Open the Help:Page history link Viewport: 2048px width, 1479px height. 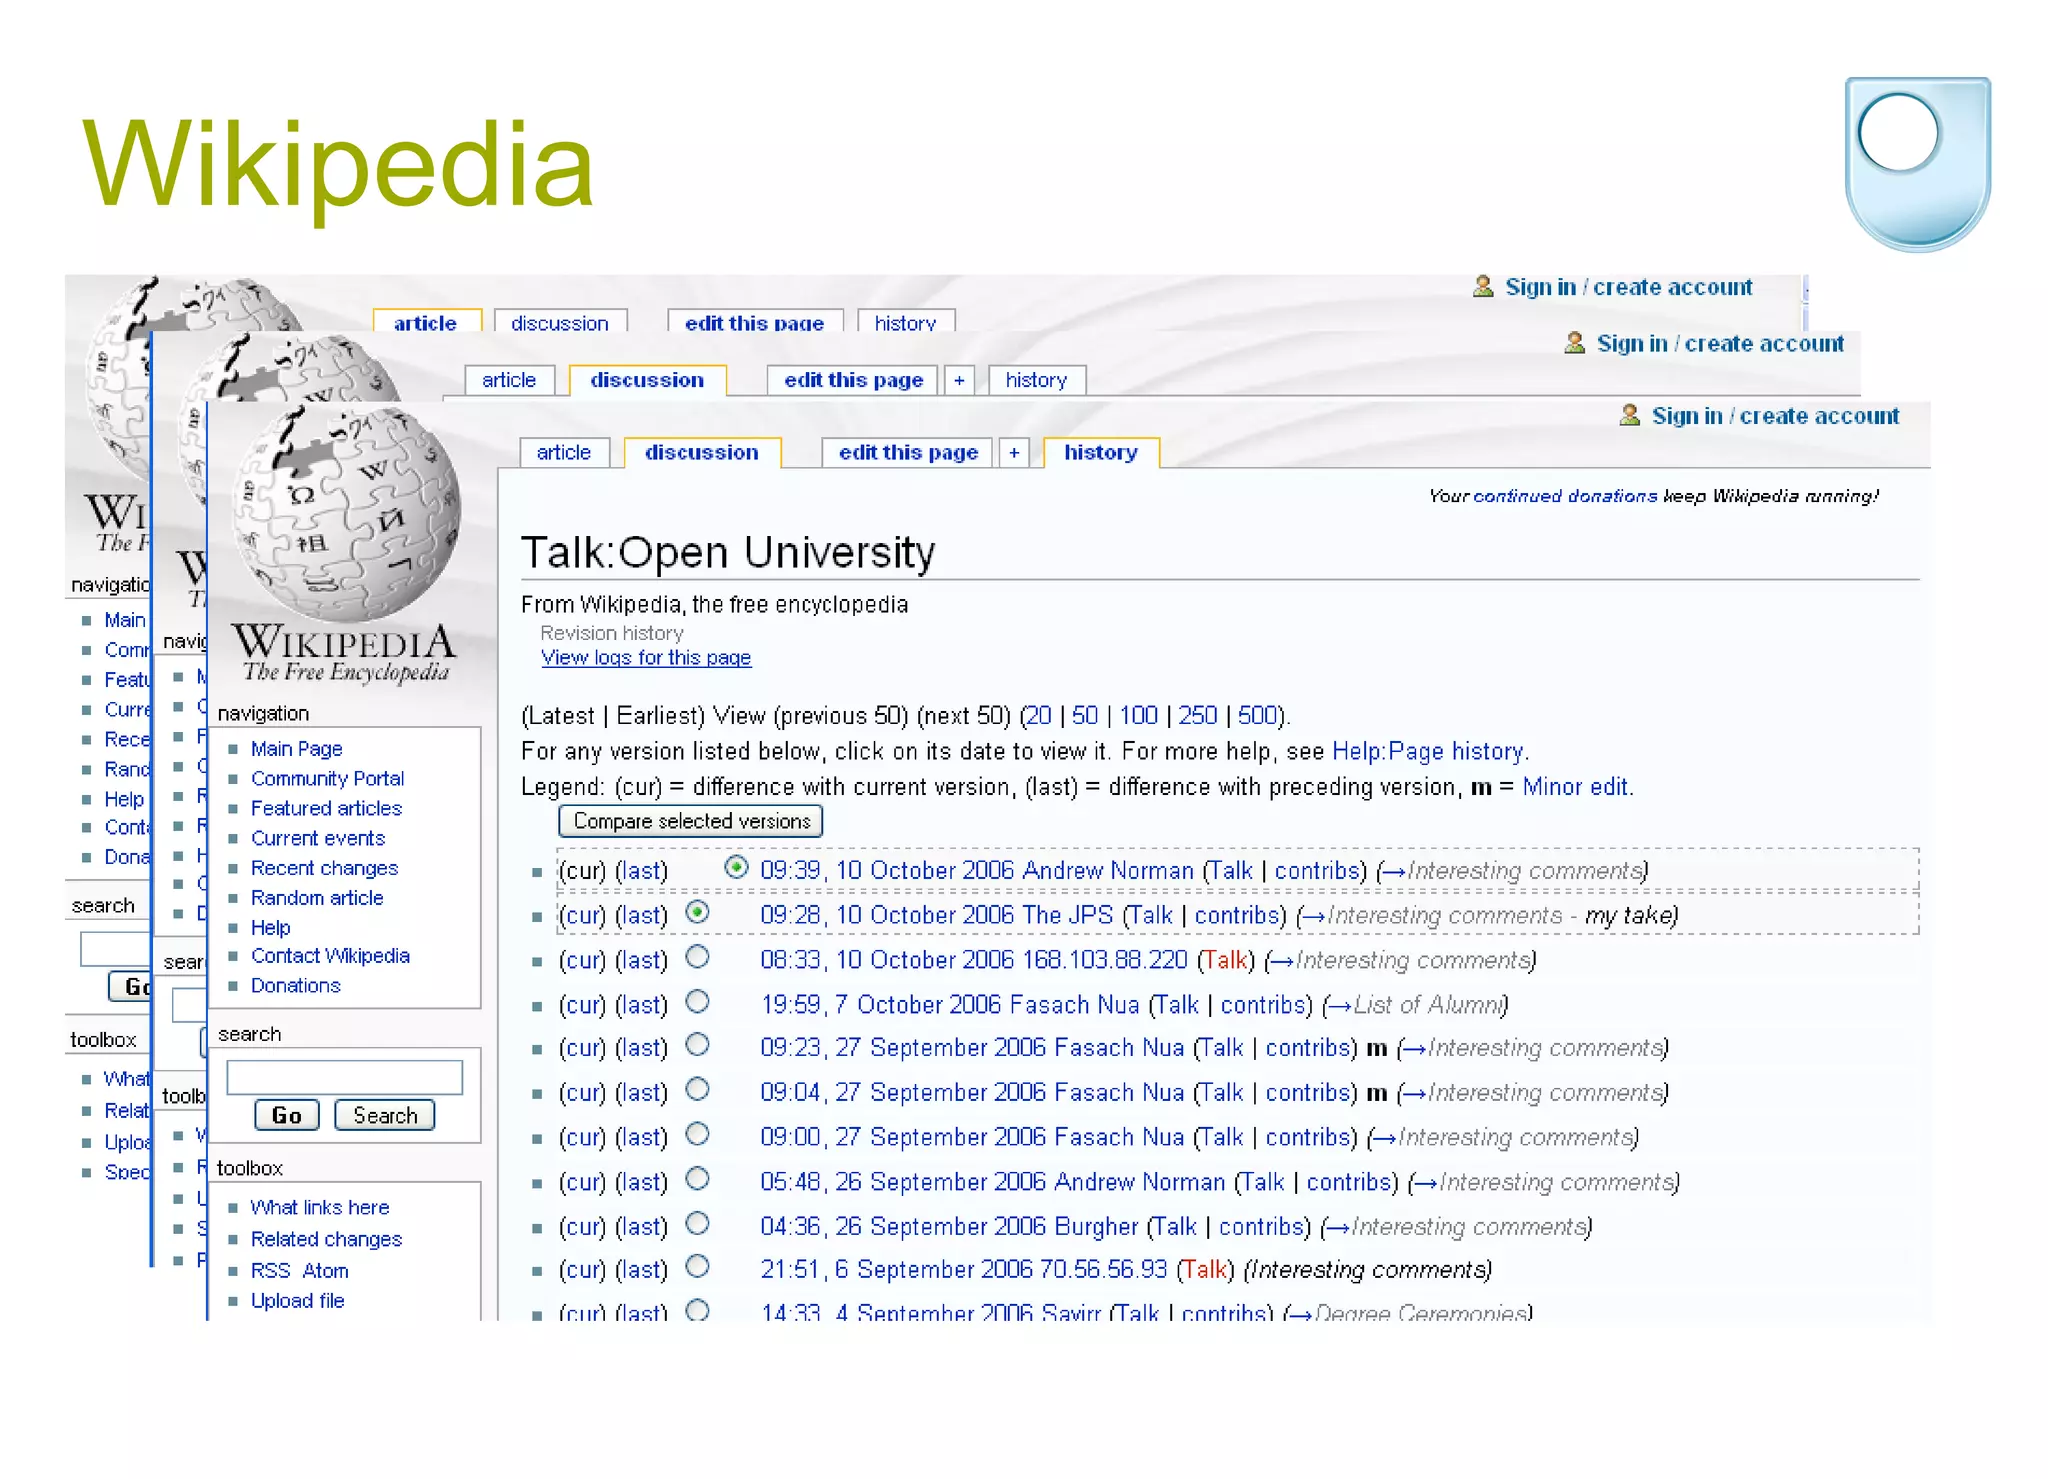(x=1428, y=751)
